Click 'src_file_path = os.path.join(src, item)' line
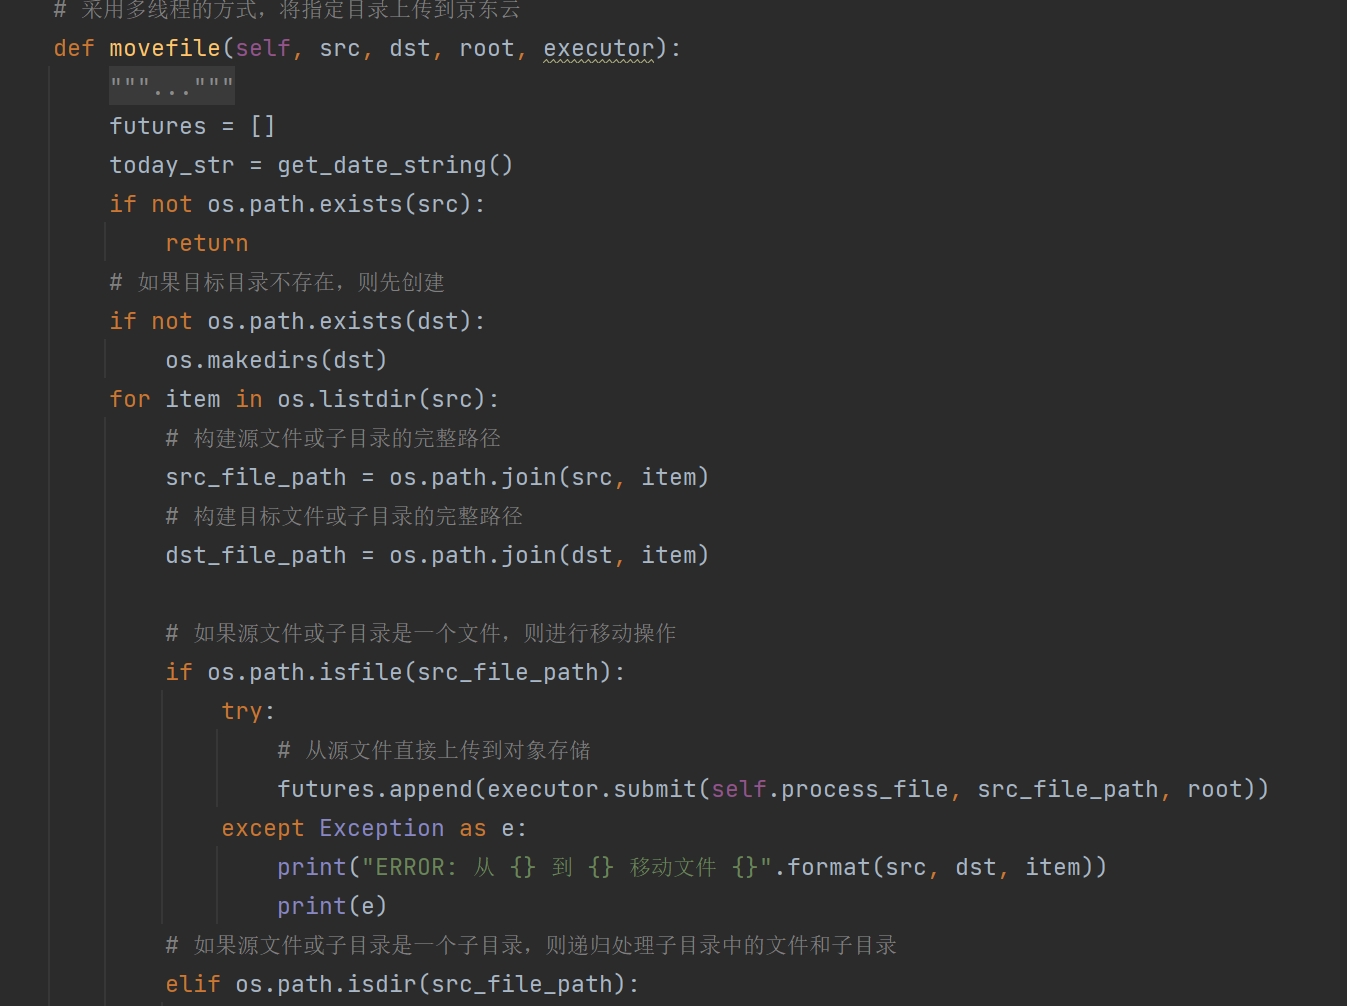The image size is (1347, 1006). [x=437, y=477]
